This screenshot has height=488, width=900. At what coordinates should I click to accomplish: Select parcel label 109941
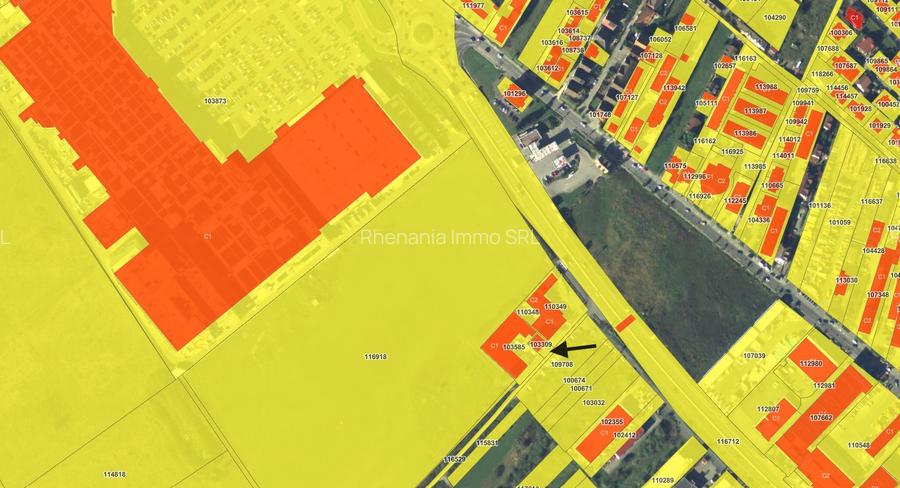tap(803, 103)
